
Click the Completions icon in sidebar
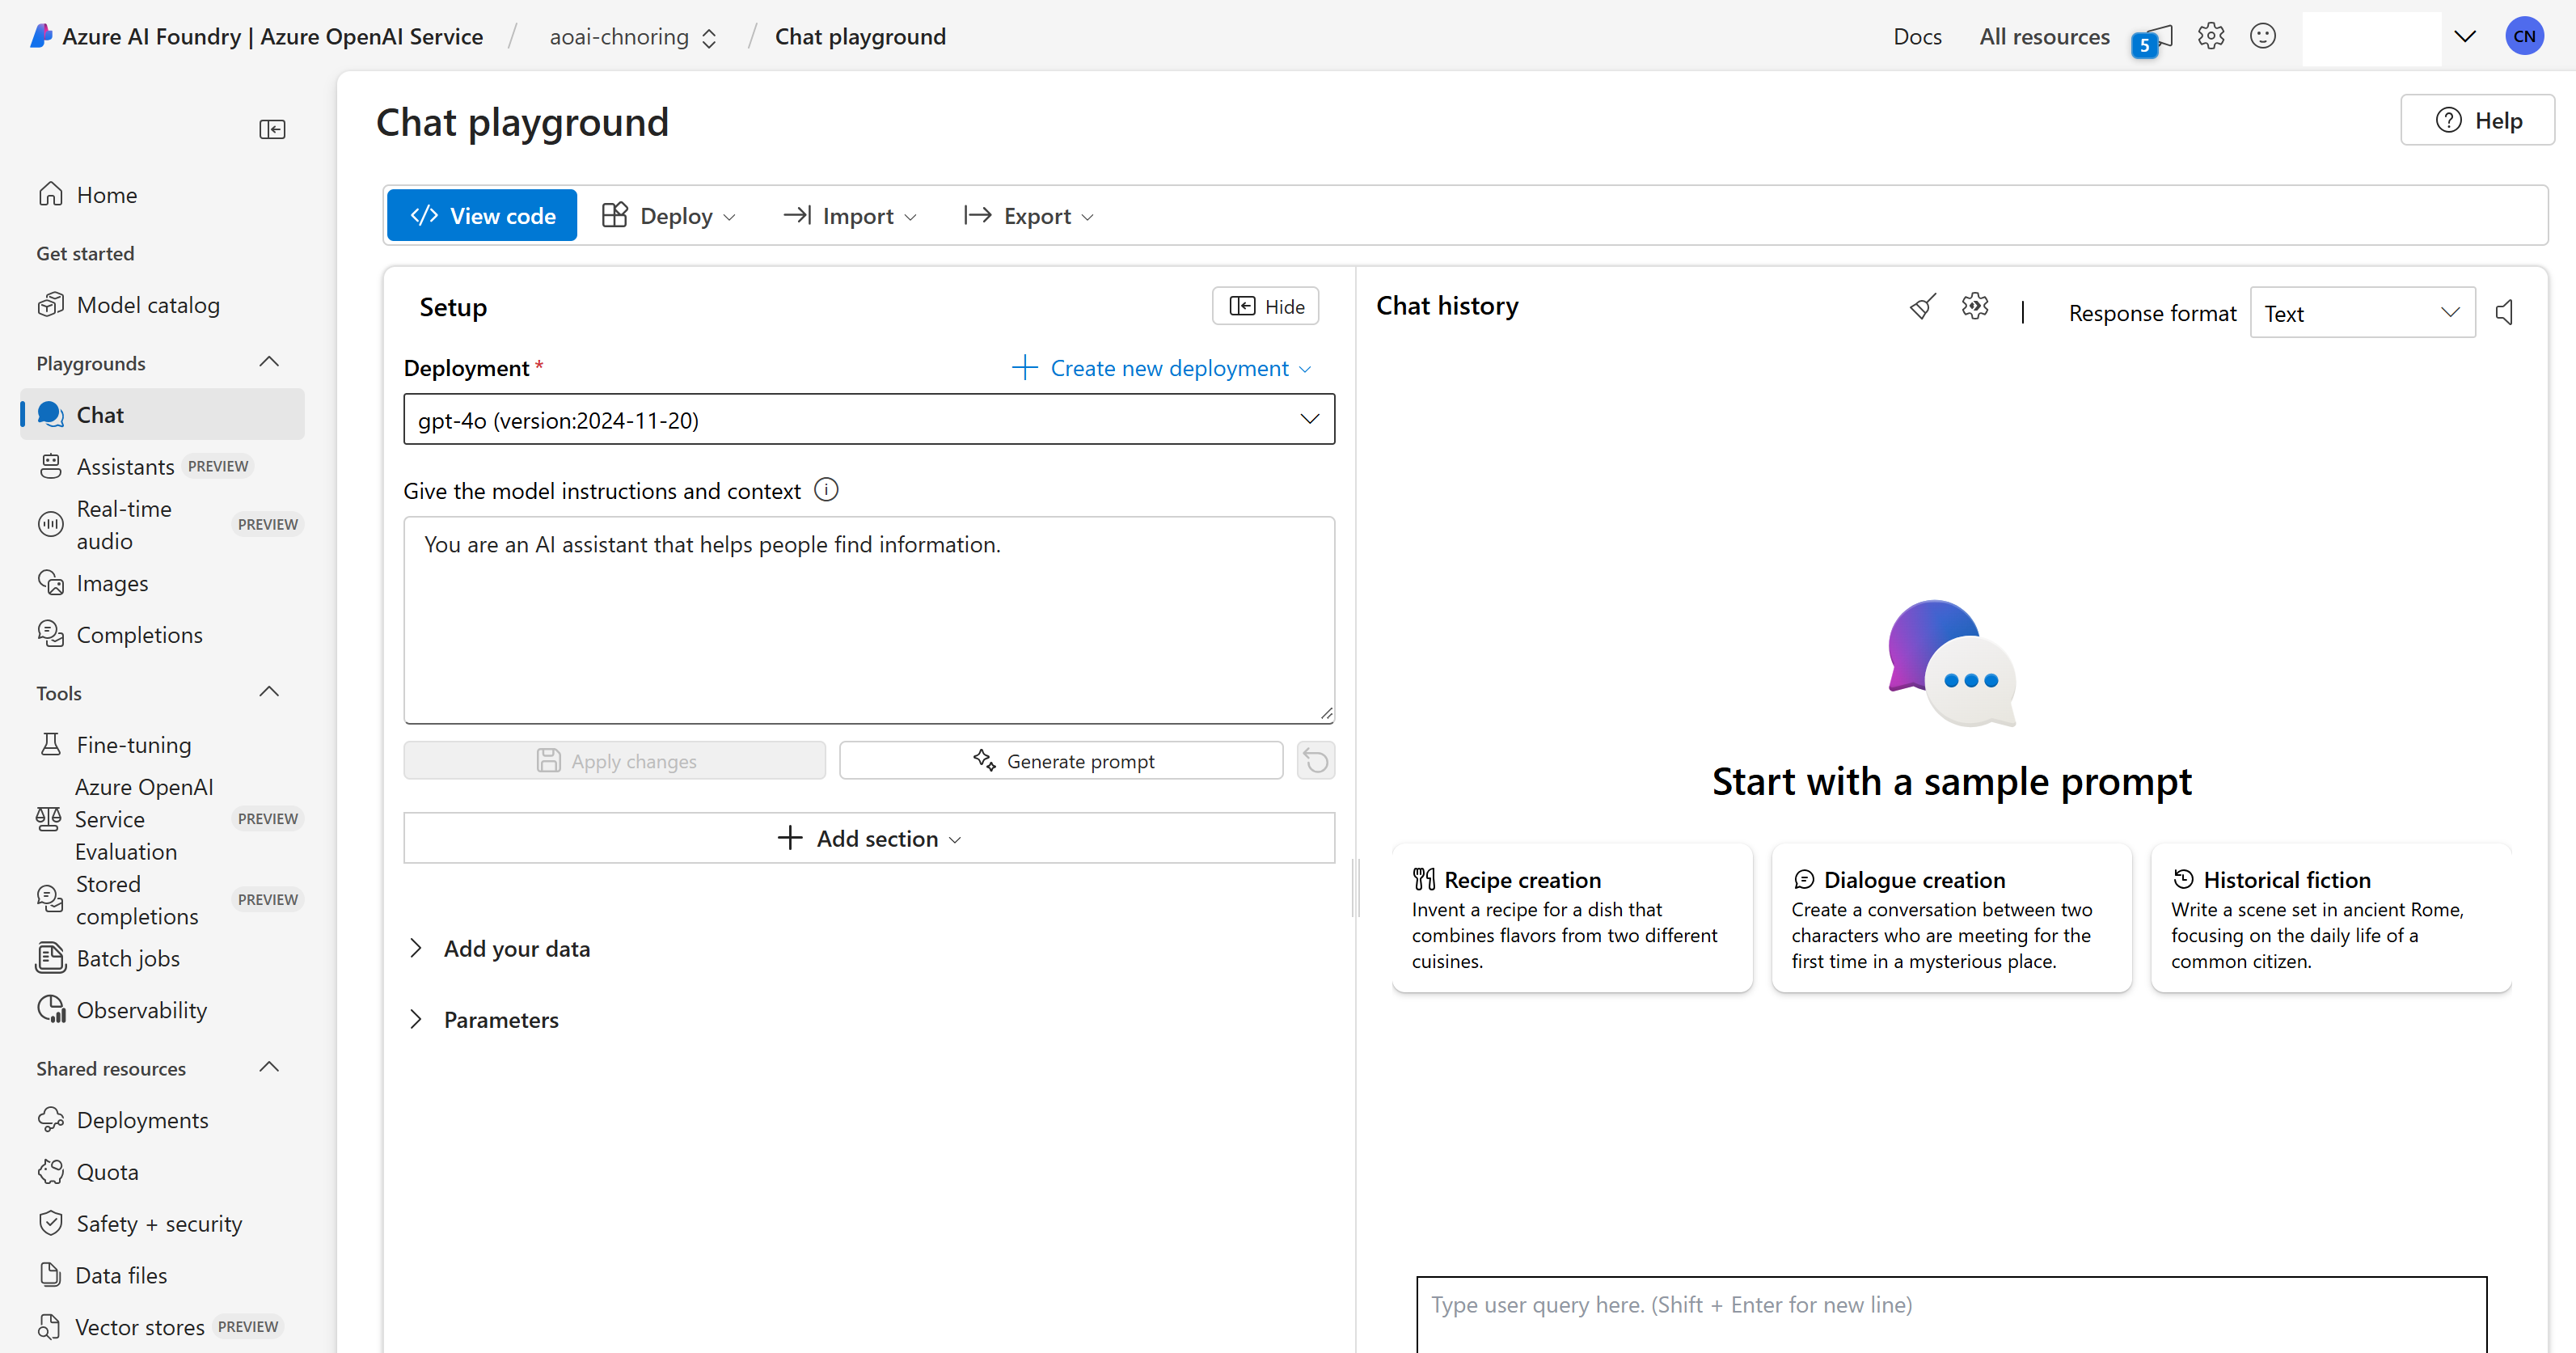click(x=50, y=634)
